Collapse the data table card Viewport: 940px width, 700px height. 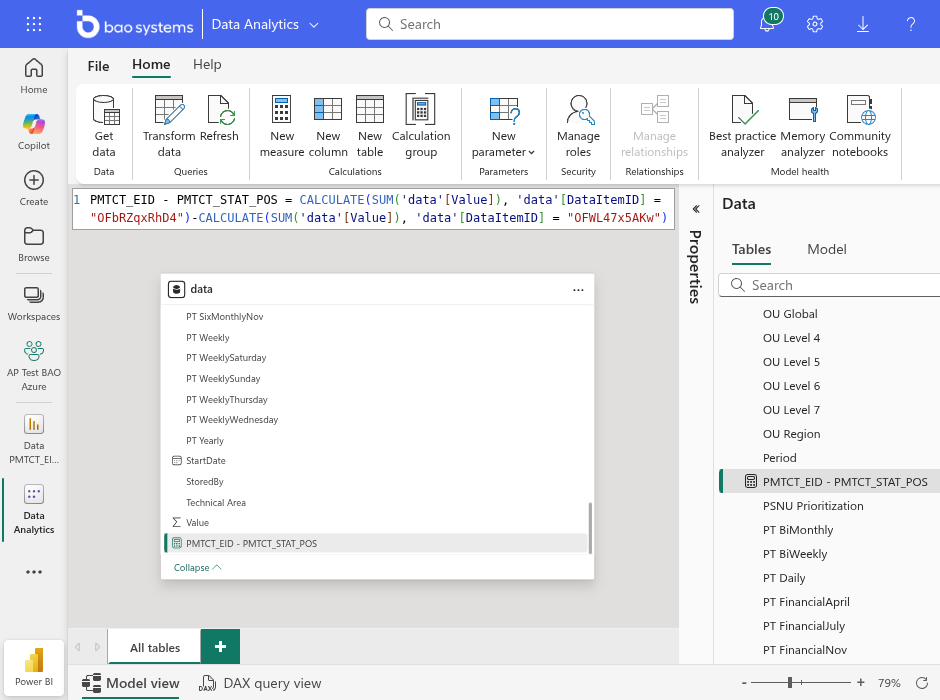(x=197, y=568)
